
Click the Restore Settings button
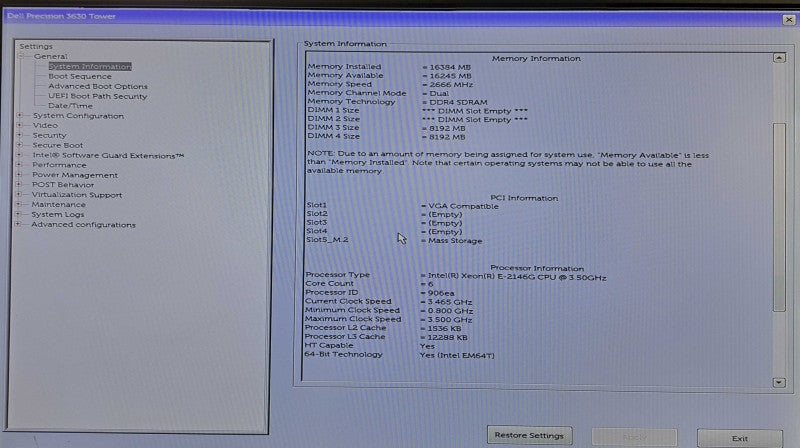point(529,435)
